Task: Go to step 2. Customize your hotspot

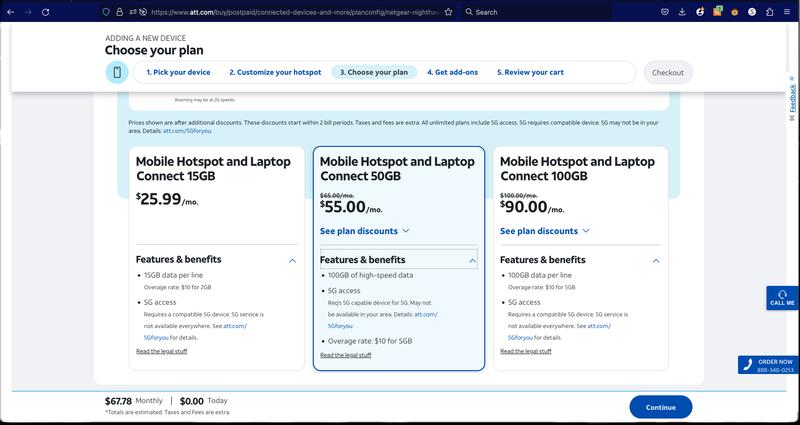Action: (x=275, y=72)
